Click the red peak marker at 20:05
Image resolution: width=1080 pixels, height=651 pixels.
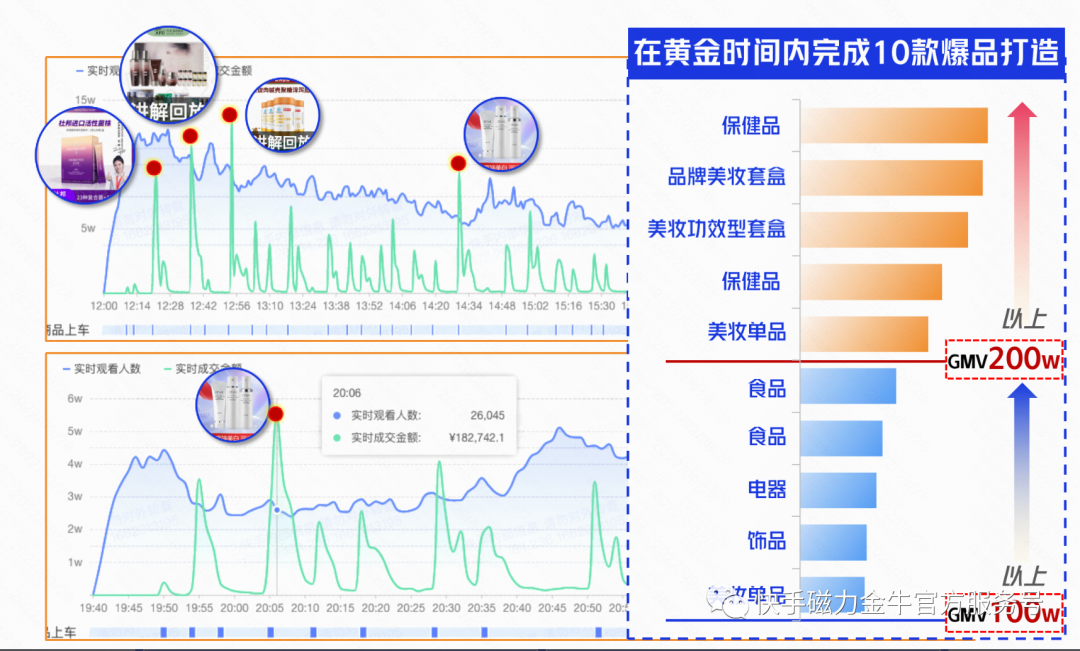(276, 413)
